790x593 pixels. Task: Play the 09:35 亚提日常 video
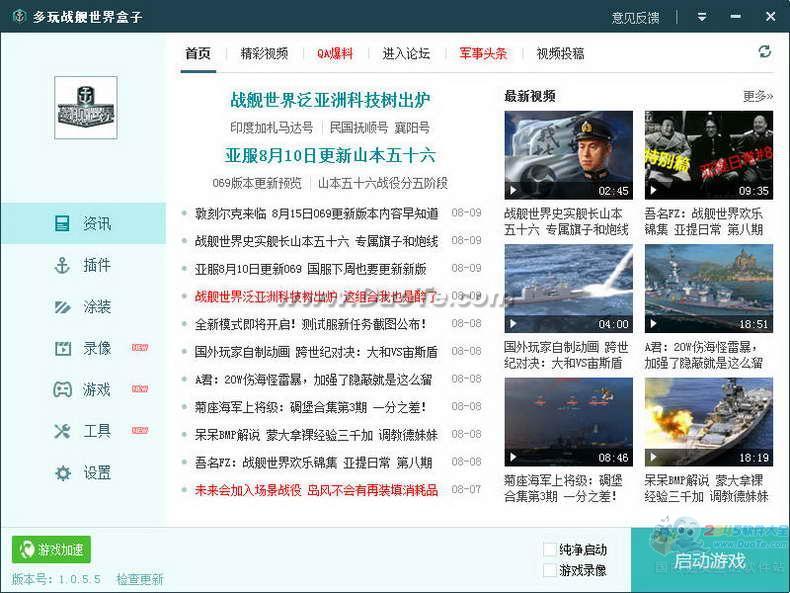point(708,155)
